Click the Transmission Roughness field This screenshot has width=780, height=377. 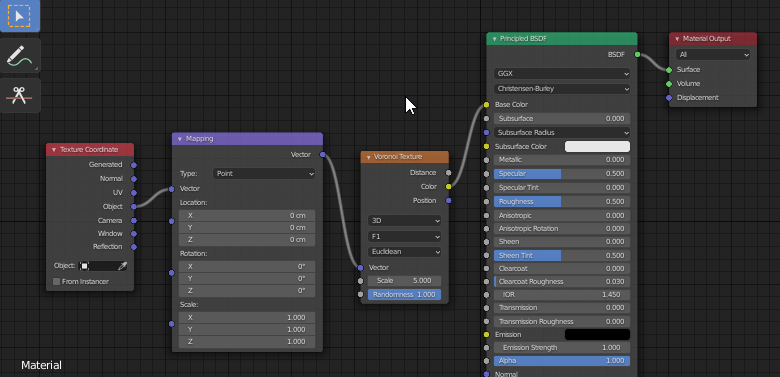click(x=562, y=322)
